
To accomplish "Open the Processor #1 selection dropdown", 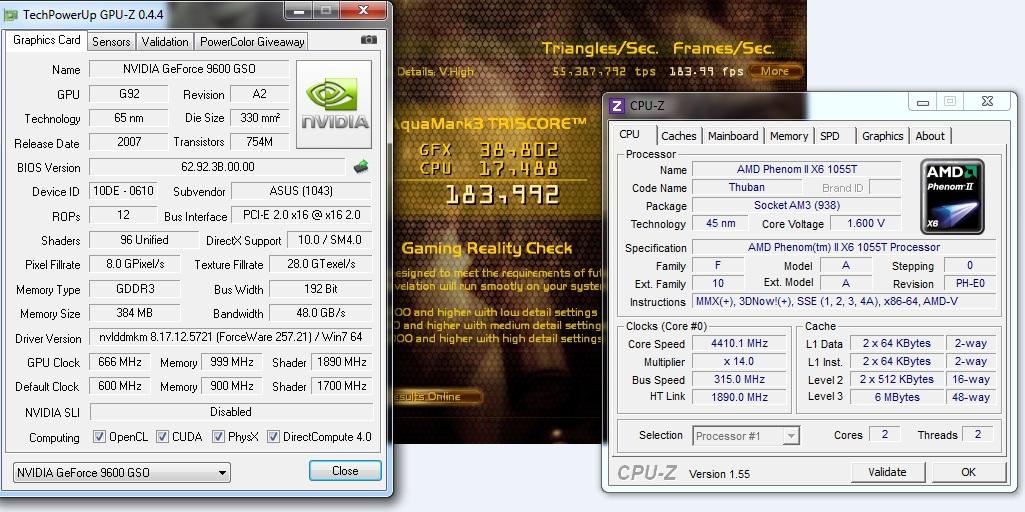I will (x=746, y=435).
